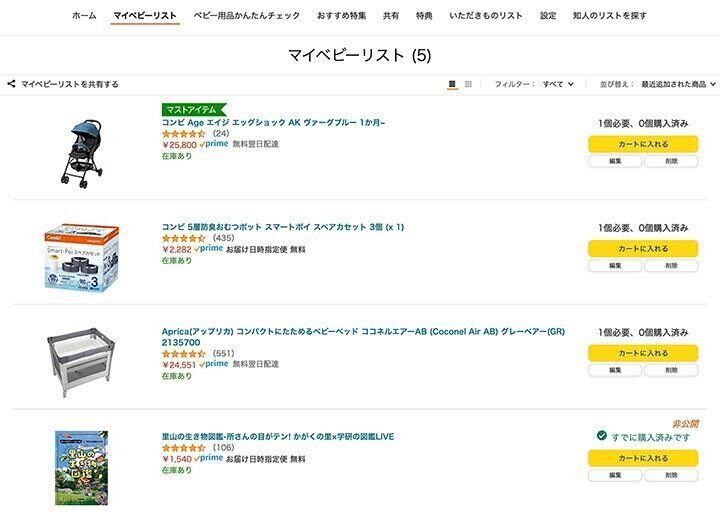Screen dimensions: 720x522
Task: Select the いただきものリスト tab
Action: pos(486,16)
